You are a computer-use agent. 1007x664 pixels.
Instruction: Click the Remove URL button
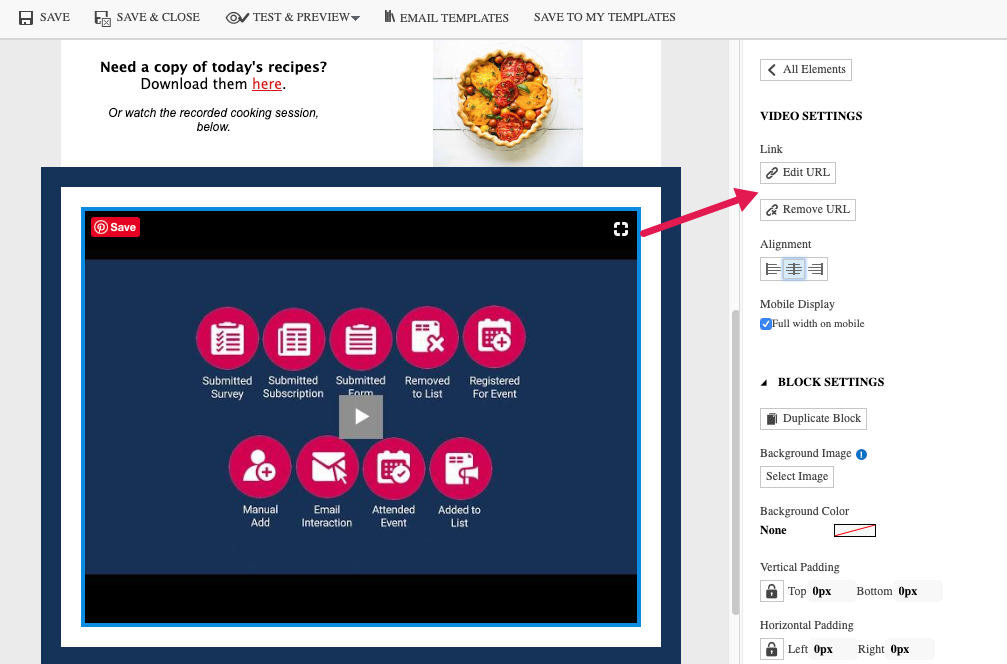pyautogui.click(x=807, y=210)
